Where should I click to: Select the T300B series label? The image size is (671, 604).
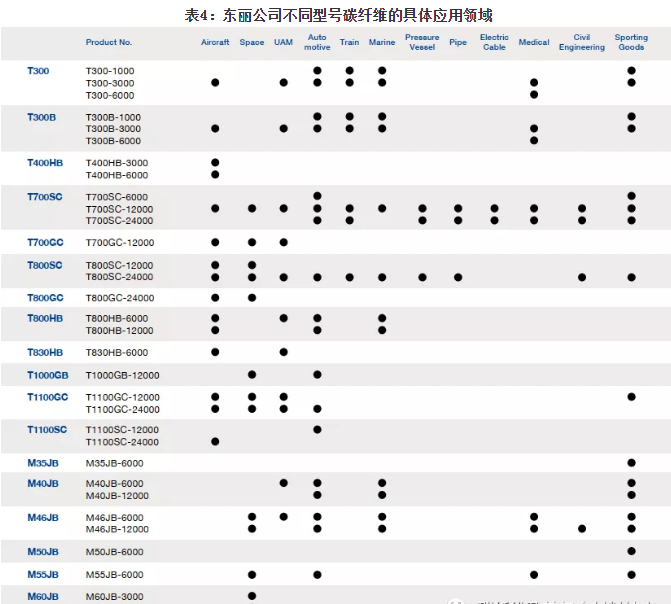pos(42,117)
